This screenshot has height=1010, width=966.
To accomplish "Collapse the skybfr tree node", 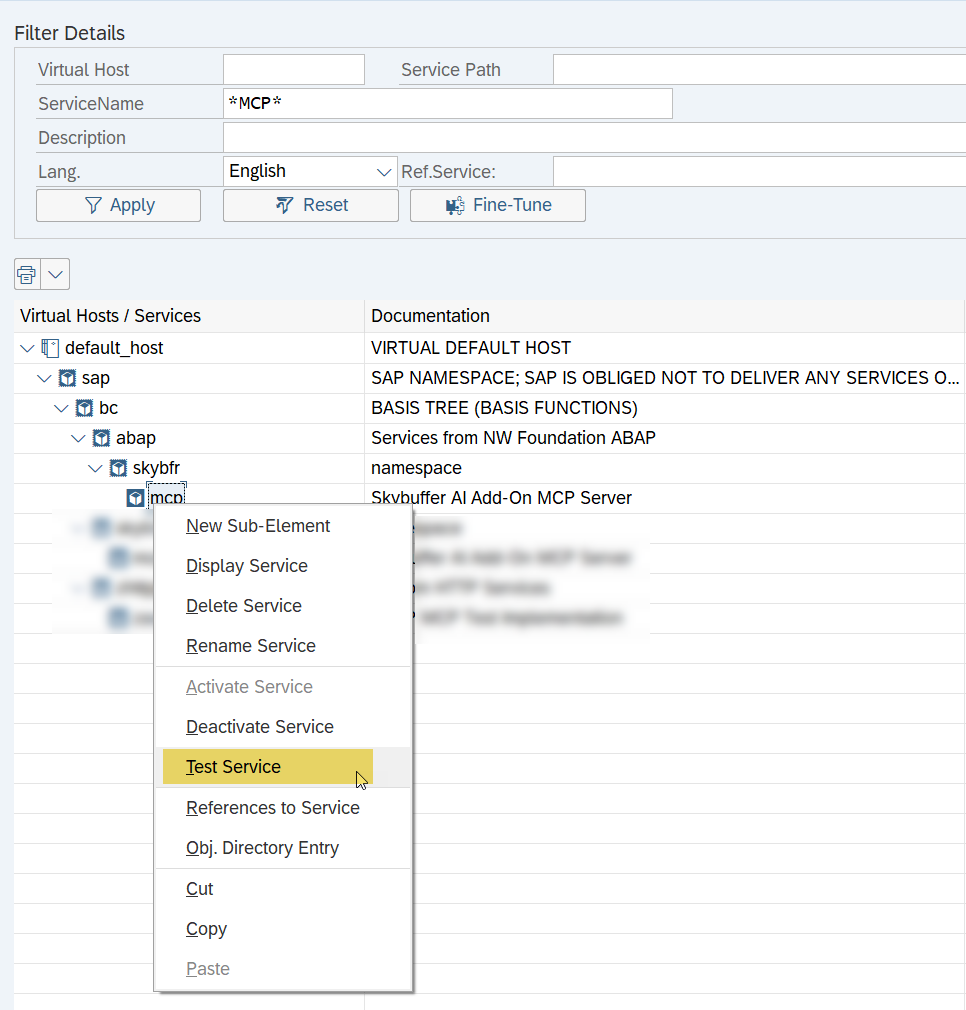I will click(95, 468).
